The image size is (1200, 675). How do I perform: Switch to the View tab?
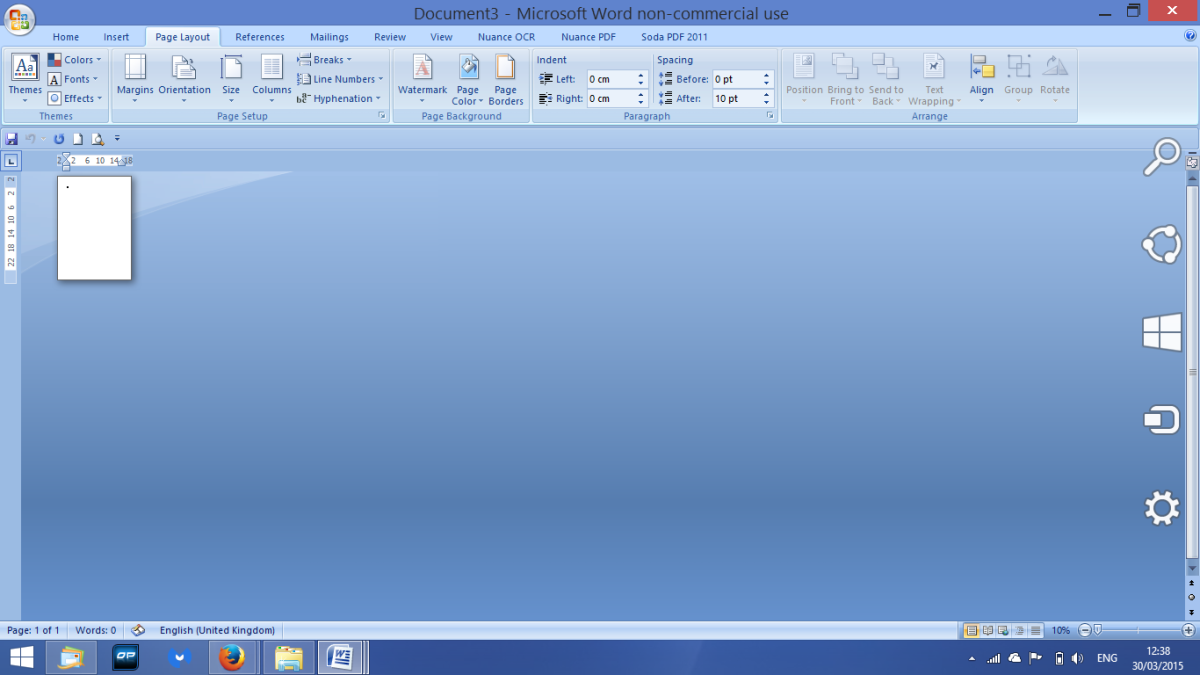pyautogui.click(x=441, y=37)
